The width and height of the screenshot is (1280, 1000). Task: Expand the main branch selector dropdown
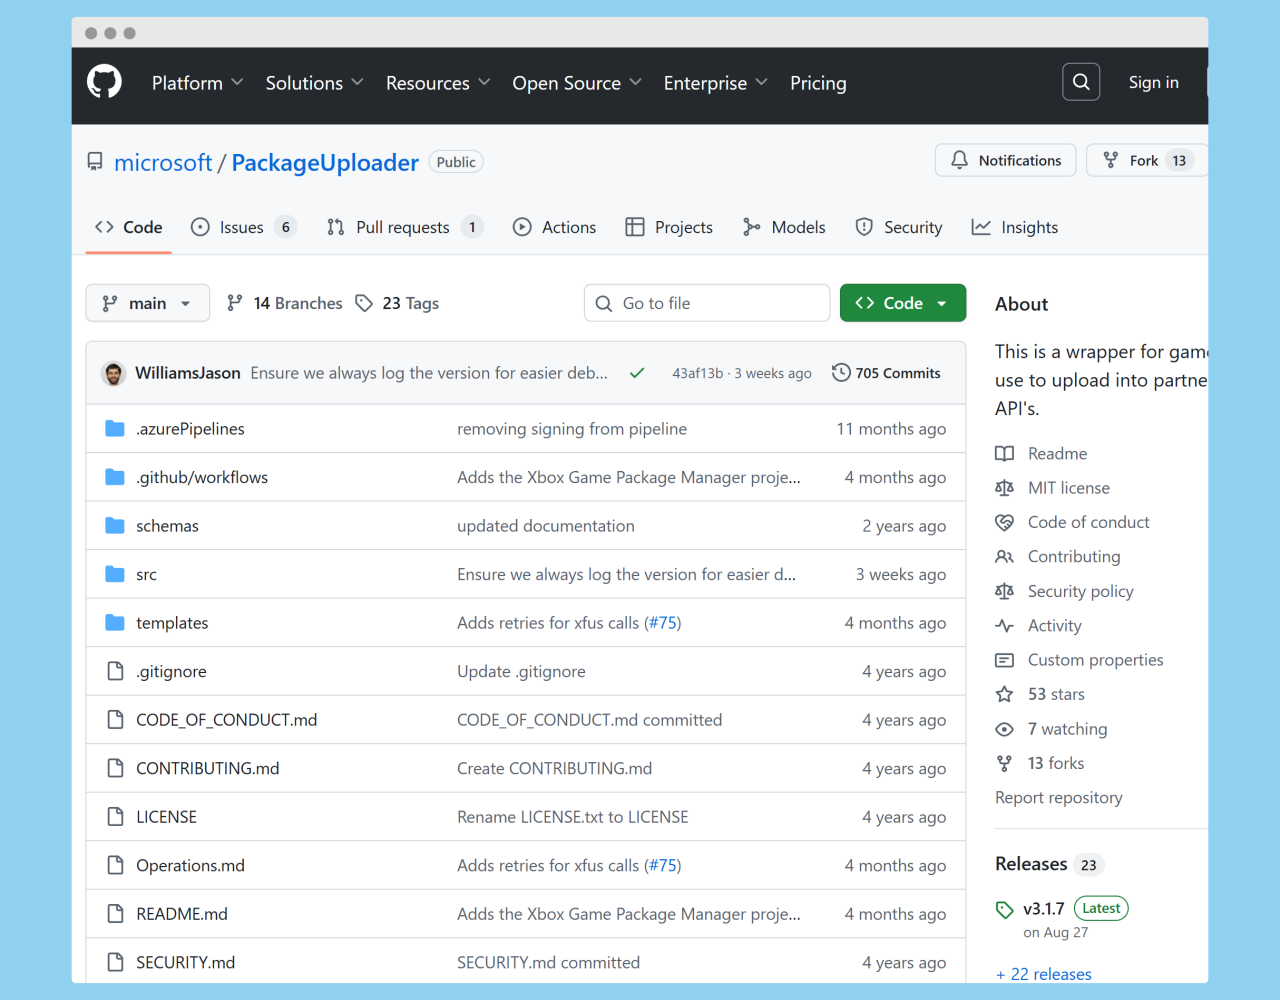(147, 303)
